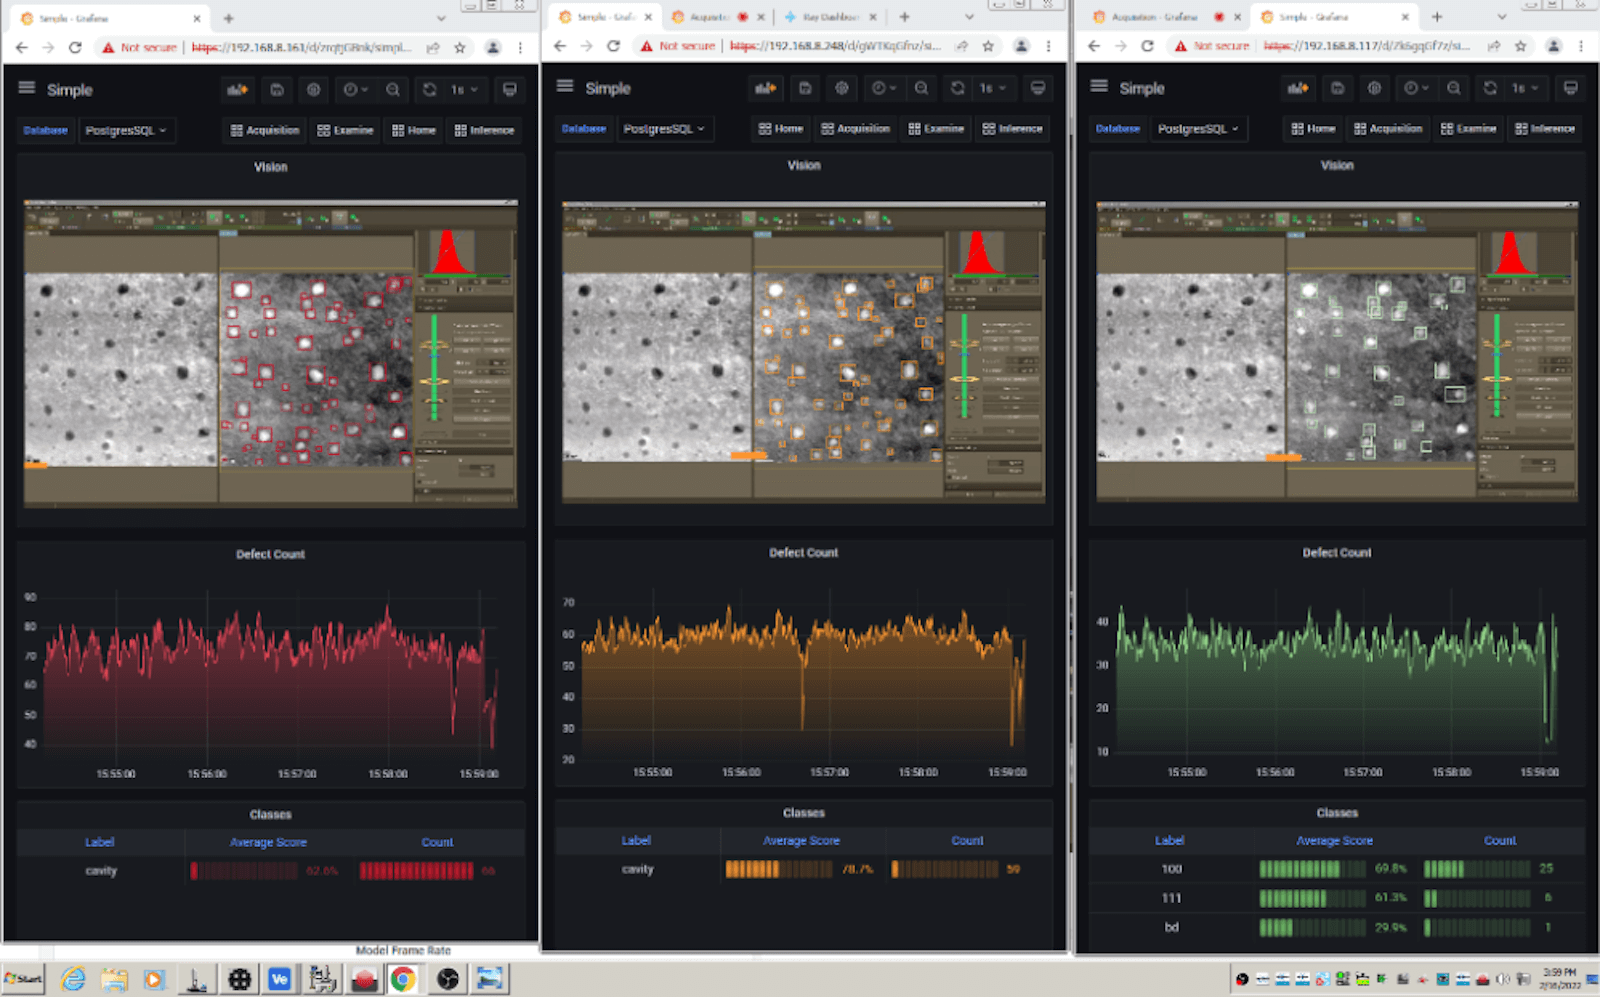The image size is (1600, 997).
Task: Click the Add panel icon in the toolbar
Action: (x=237, y=90)
